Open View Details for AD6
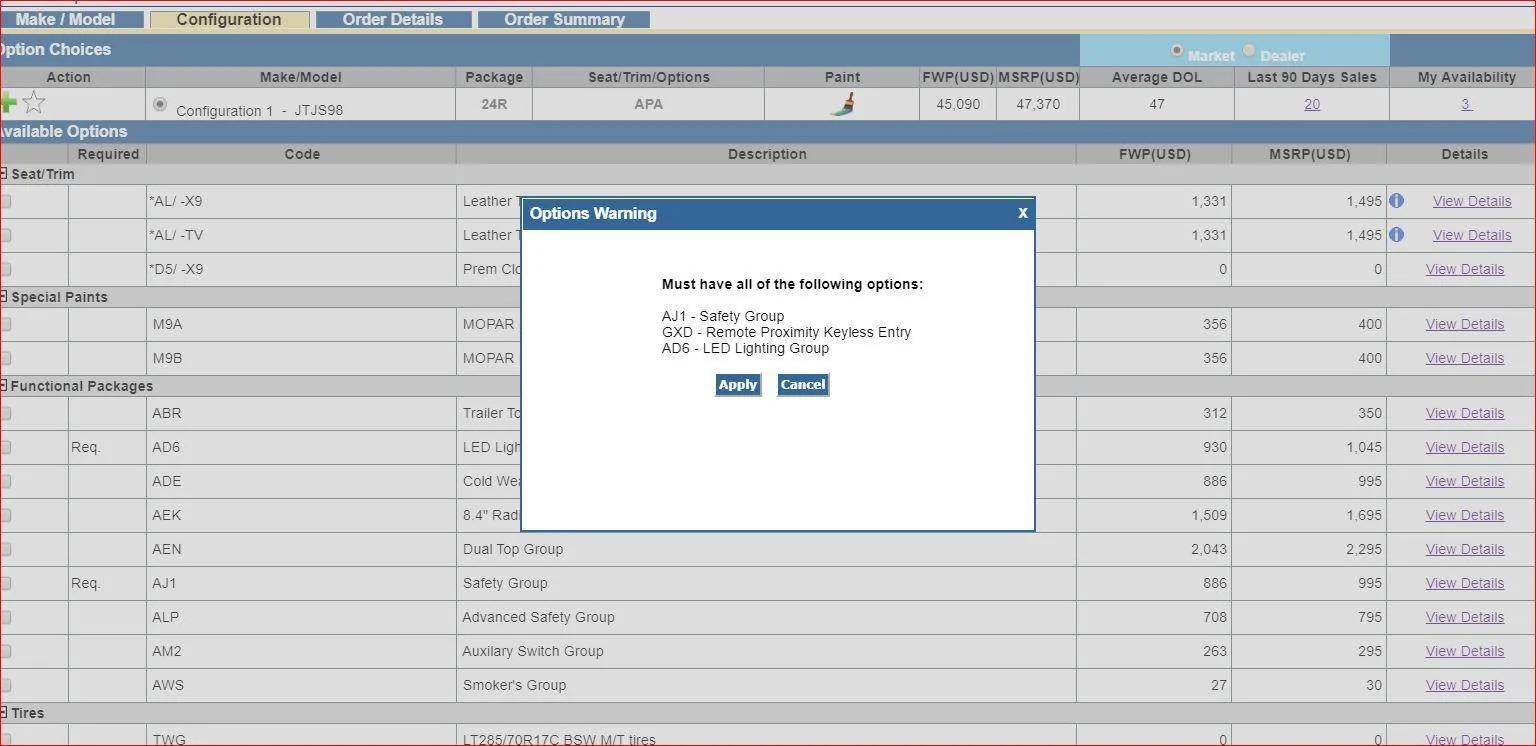 pyautogui.click(x=1465, y=447)
